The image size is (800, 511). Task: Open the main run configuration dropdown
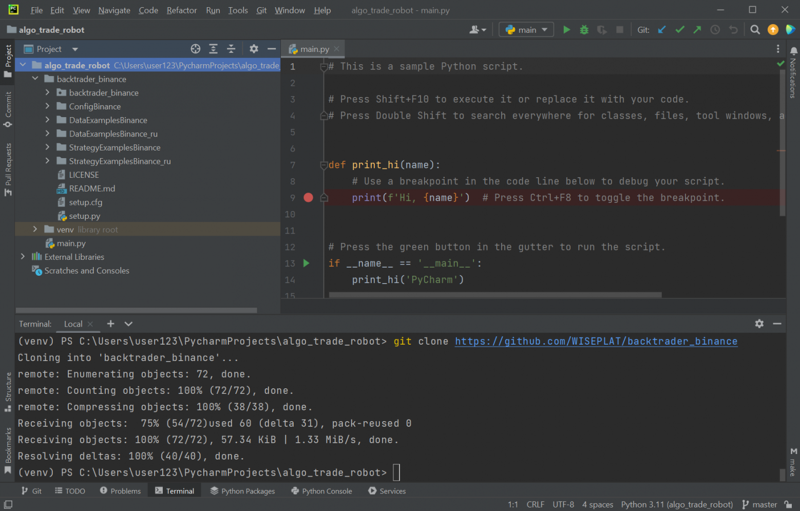[x=526, y=30]
